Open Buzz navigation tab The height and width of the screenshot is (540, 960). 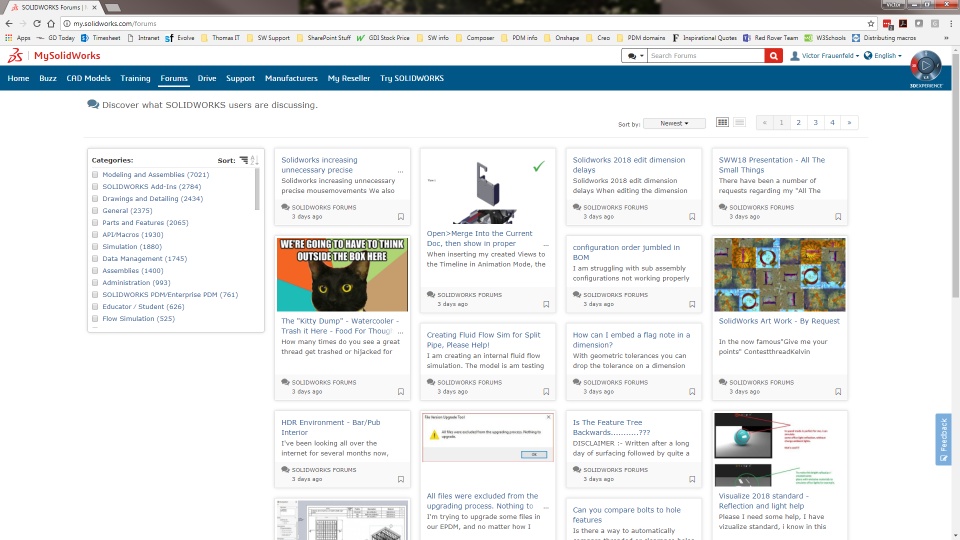click(x=48, y=78)
